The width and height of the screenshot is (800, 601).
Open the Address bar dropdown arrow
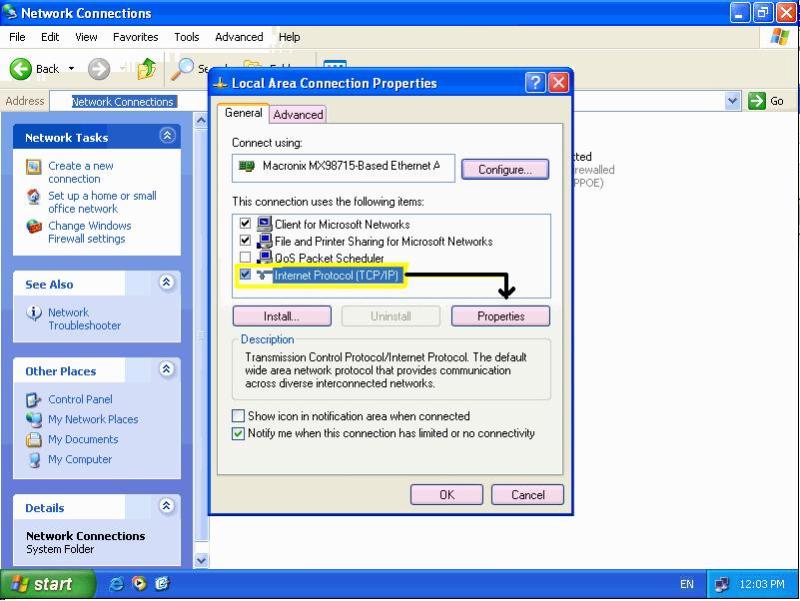(732, 101)
